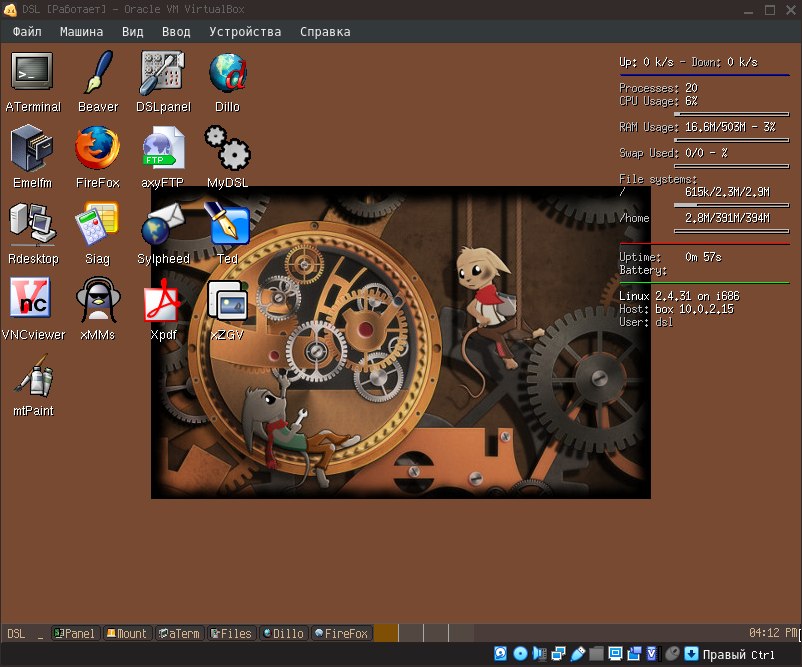Viewport: 802px width, 667px height.
Task: Click the 04:12 PM taskbar clock
Action: point(773,633)
